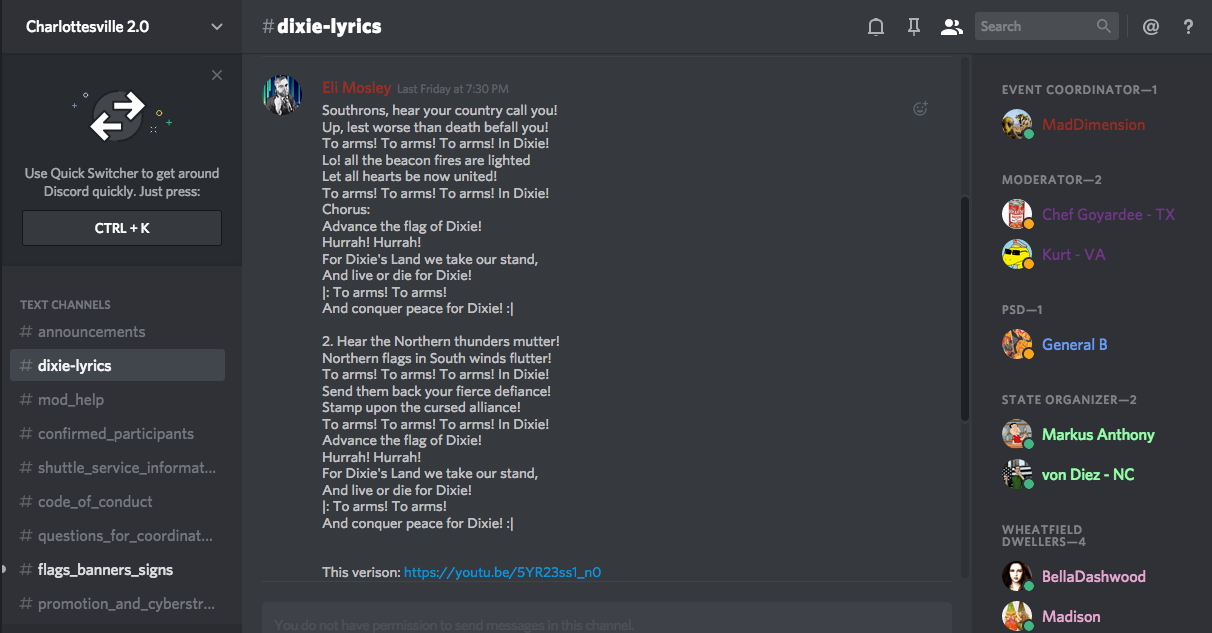
Task: Click the search magnifier icon
Action: (1104, 27)
